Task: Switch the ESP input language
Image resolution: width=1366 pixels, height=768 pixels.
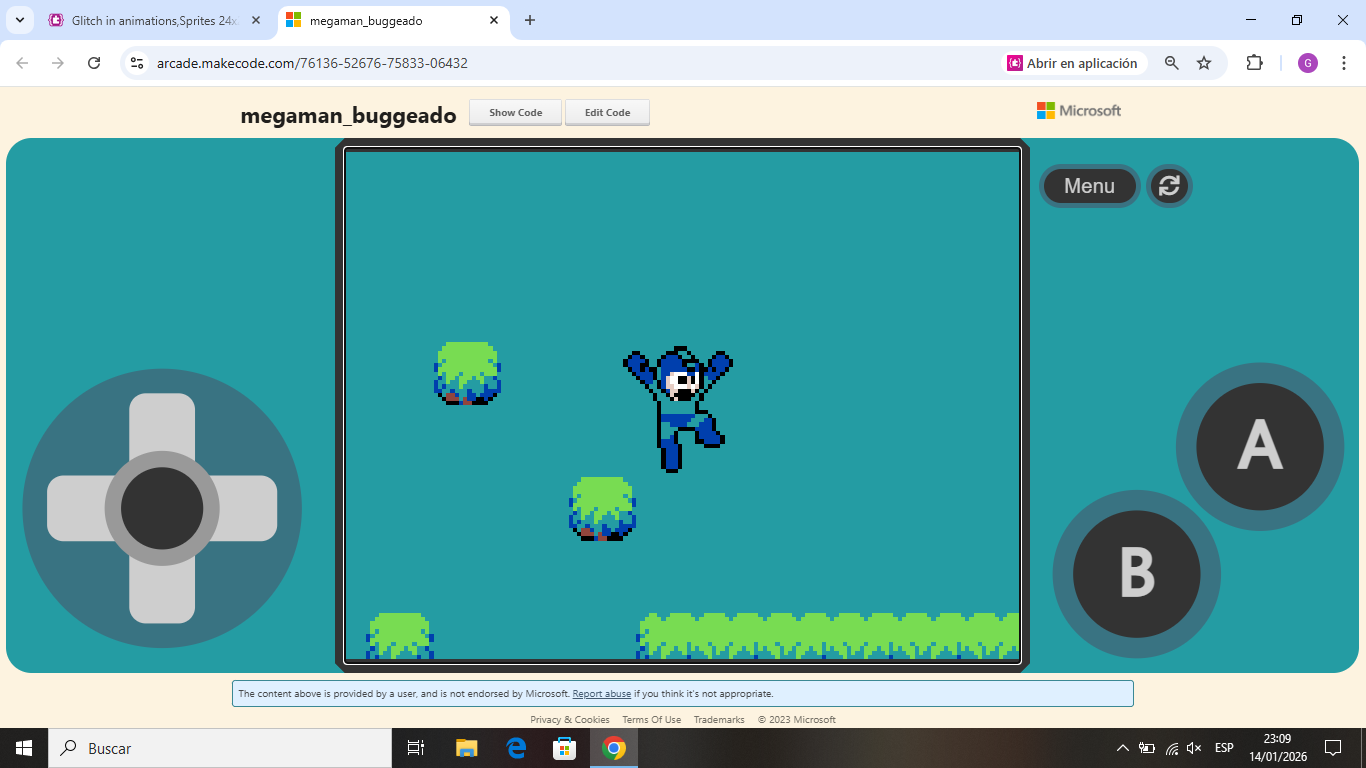Action: tap(1224, 748)
